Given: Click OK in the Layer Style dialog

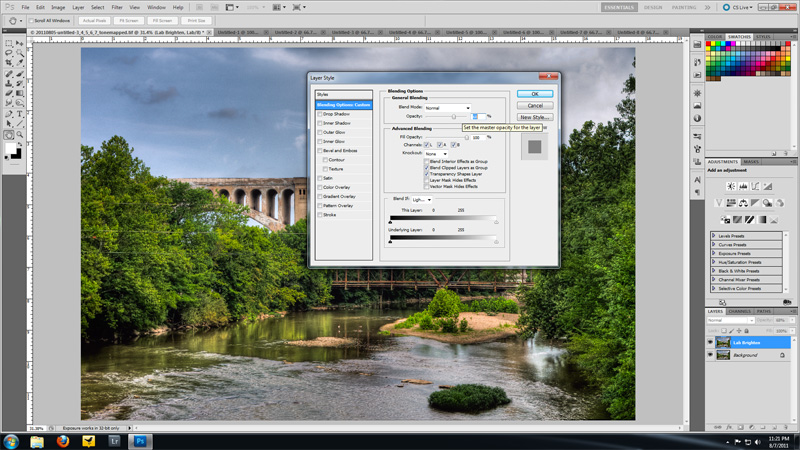Looking at the screenshot, I should (x=534, y=94).
